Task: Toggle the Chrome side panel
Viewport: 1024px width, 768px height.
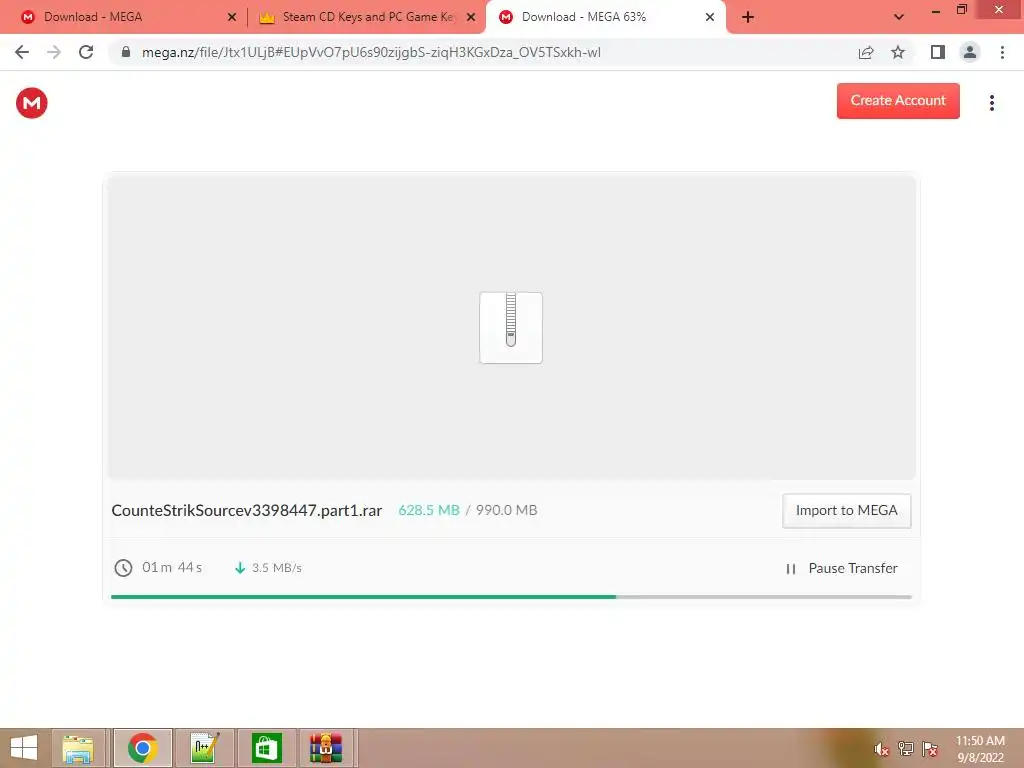Action: (938, 52)
